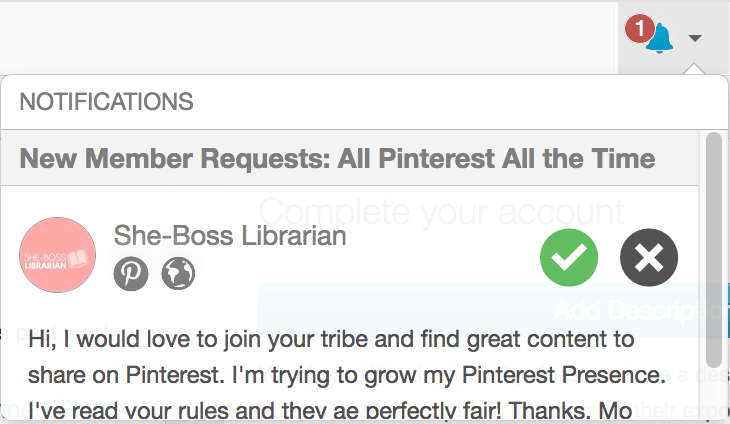Open the She-Boss Librarian name link

230,236
